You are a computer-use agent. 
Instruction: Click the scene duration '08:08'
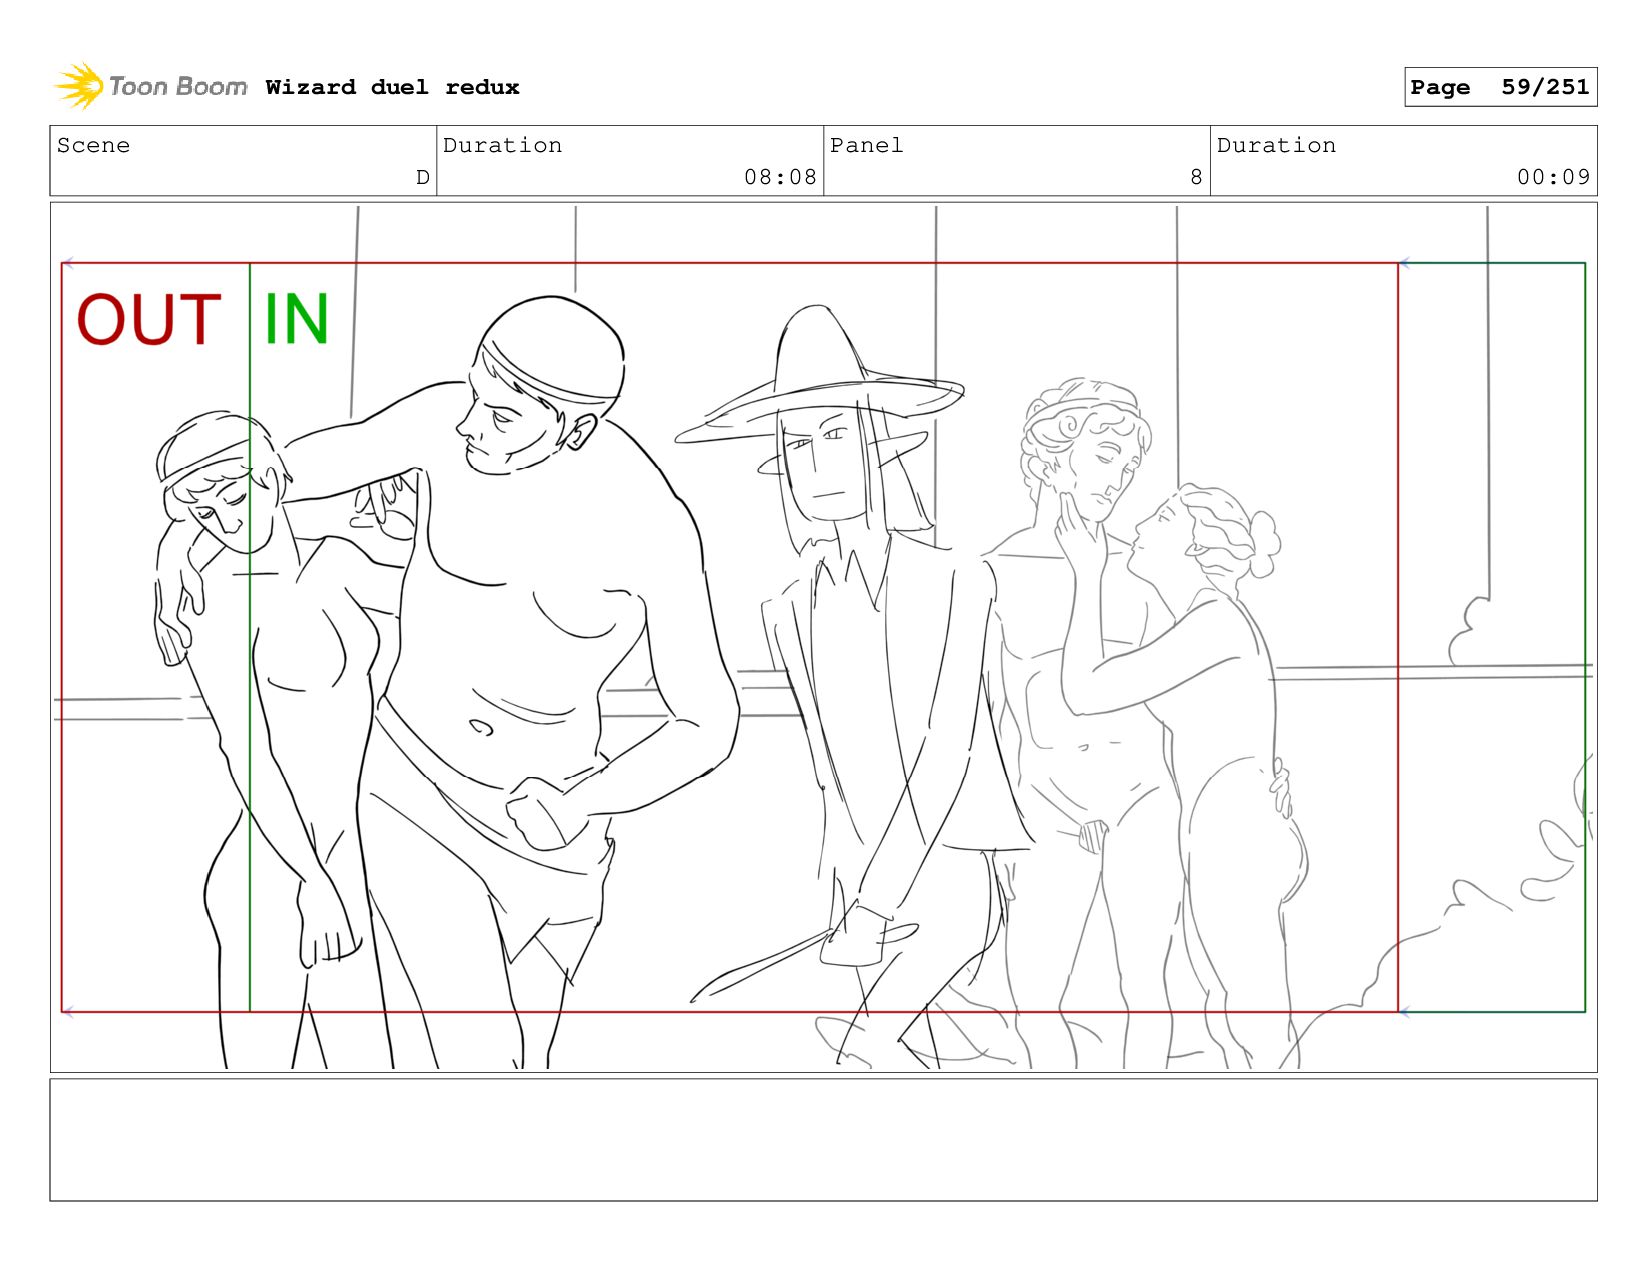tap(780, 177)
